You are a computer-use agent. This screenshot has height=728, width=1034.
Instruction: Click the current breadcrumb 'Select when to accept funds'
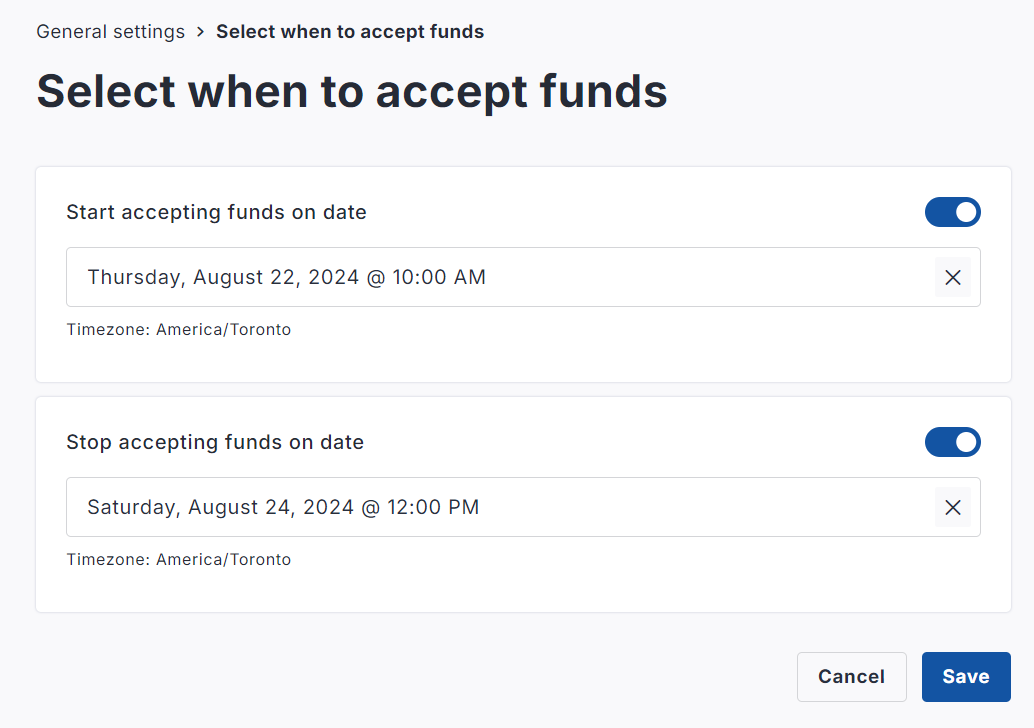click(350, 32)
